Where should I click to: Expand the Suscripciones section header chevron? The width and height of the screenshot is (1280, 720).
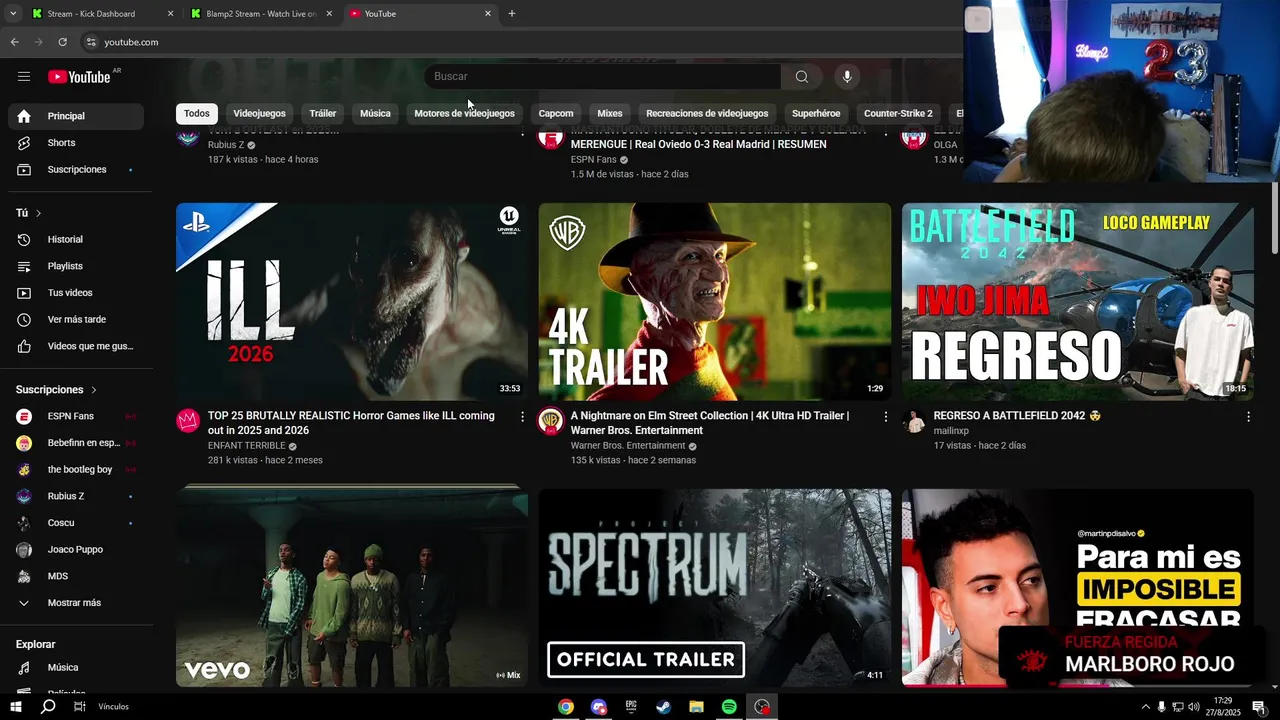(x=94, y=390)
